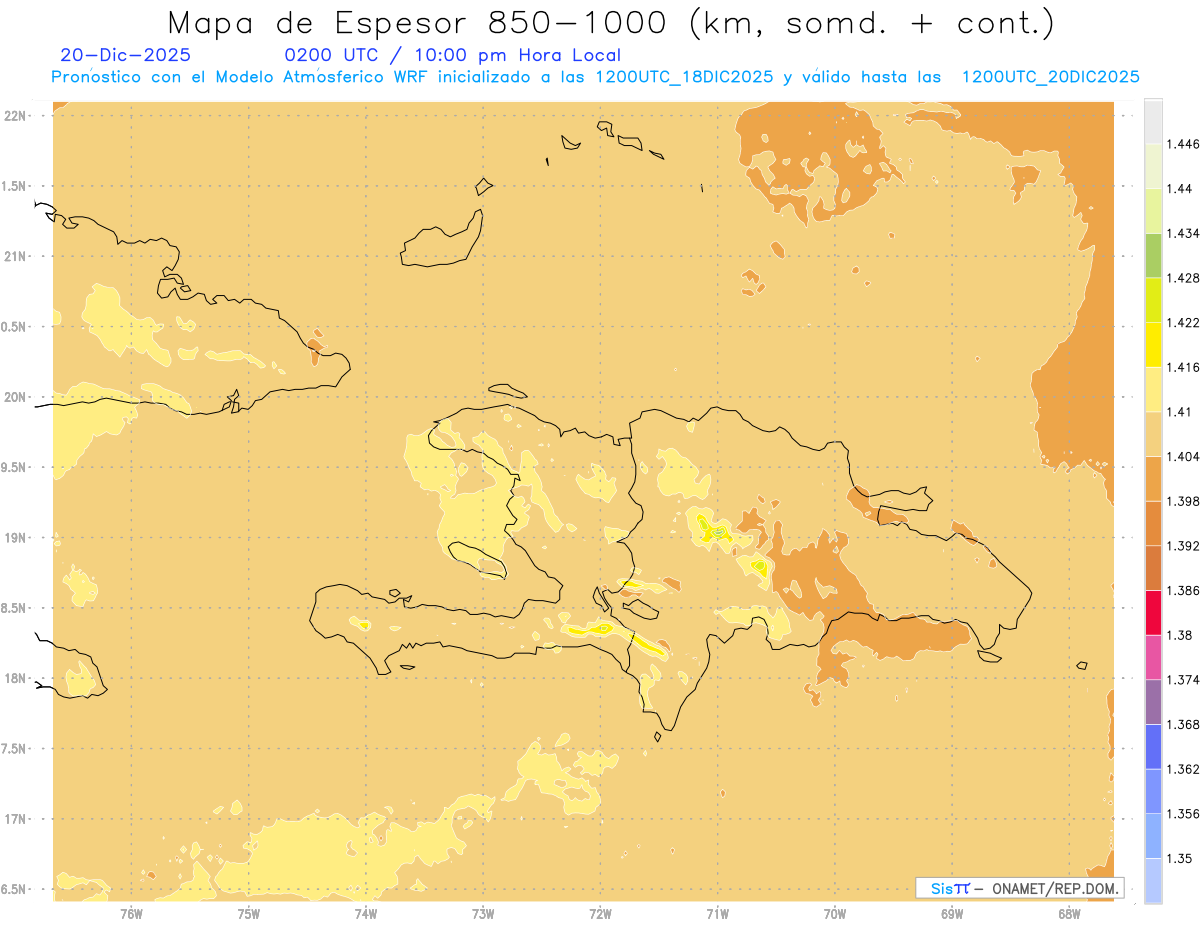The height and width of the screenshot is (927, 1200).
Task: Click the '1.38' colorbar value
Action: (1180, 635)
